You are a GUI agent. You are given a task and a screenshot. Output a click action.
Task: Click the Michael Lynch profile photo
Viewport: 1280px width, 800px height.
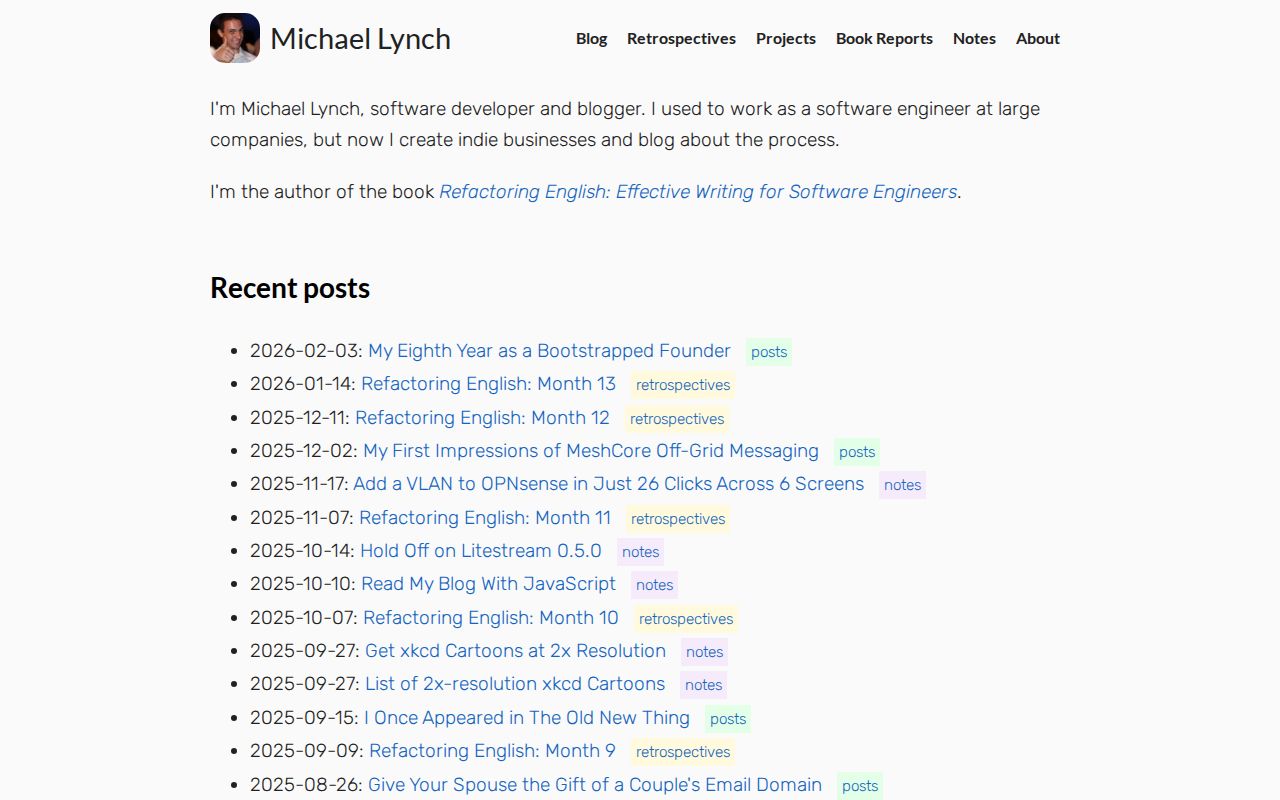(x=234, y=37)
